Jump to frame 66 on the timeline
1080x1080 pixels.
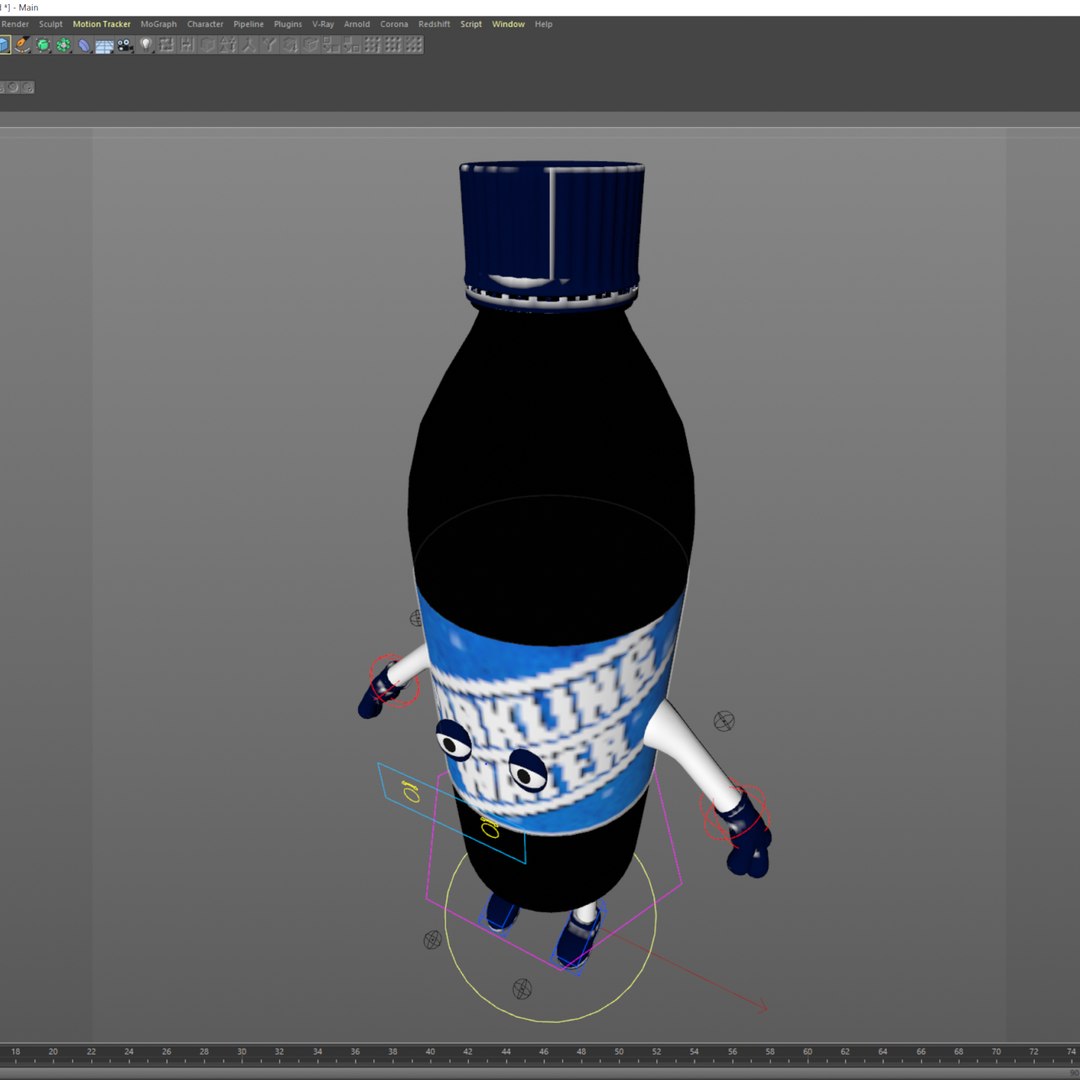[921, 1052]
